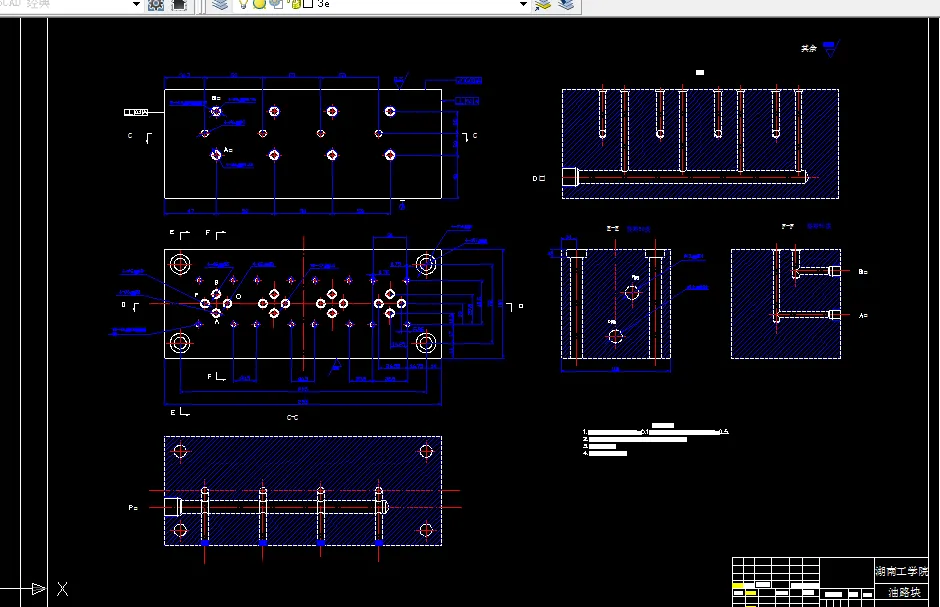The height and width of the screenshot is (607, 940).
Task: Select the 其余 surface finish note
Action: tap(809, 49)
